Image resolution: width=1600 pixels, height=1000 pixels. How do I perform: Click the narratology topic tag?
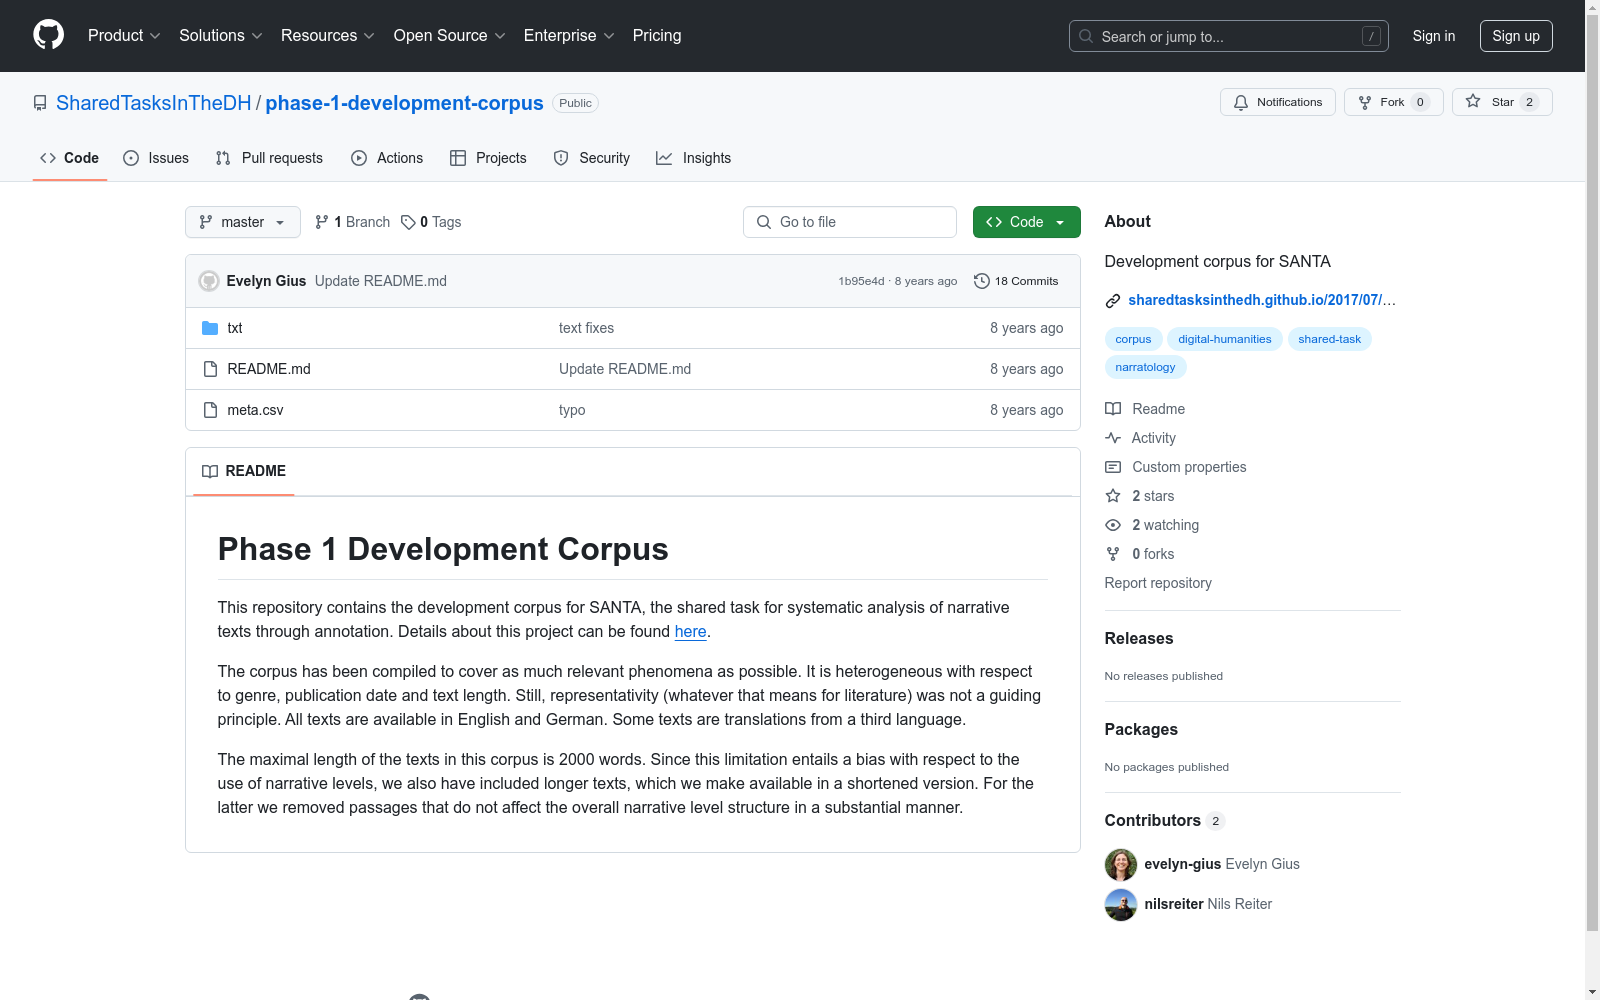click(x=1146, y=367)
